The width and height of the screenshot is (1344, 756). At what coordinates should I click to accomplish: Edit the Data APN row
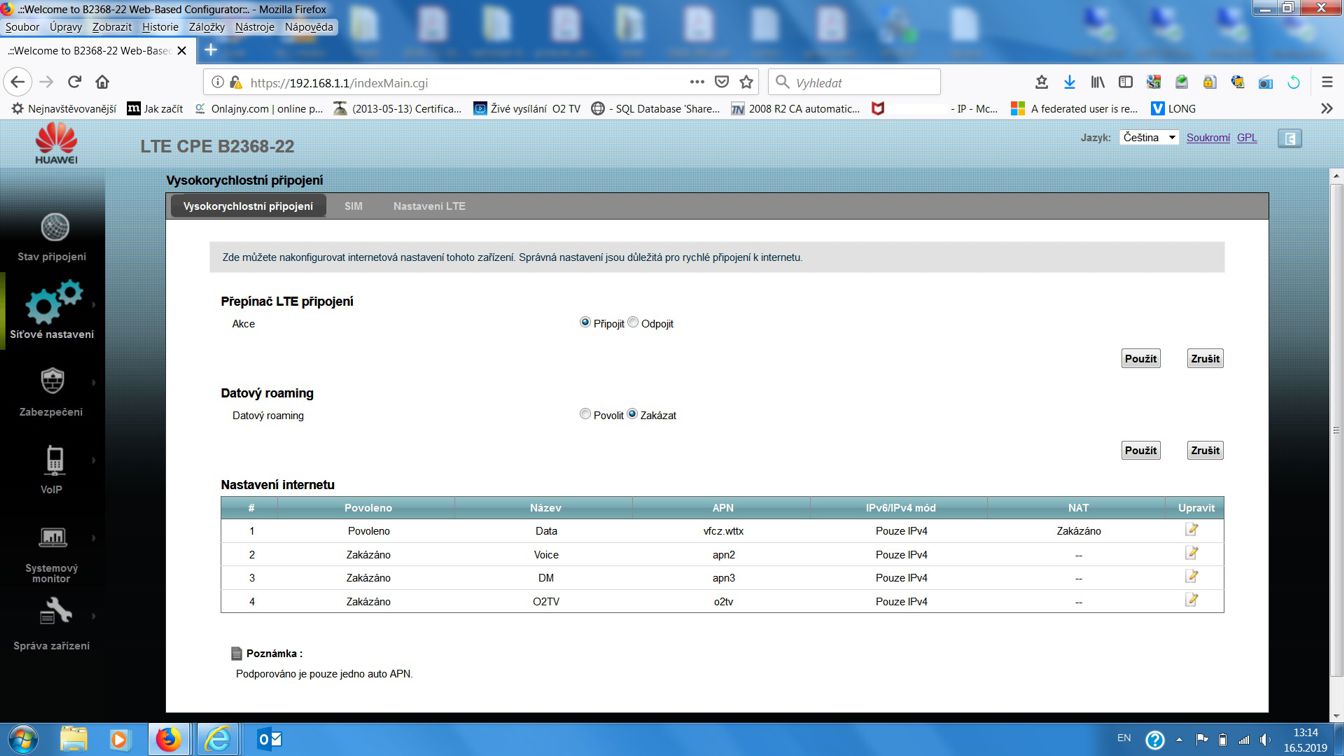click(1192, 530)
